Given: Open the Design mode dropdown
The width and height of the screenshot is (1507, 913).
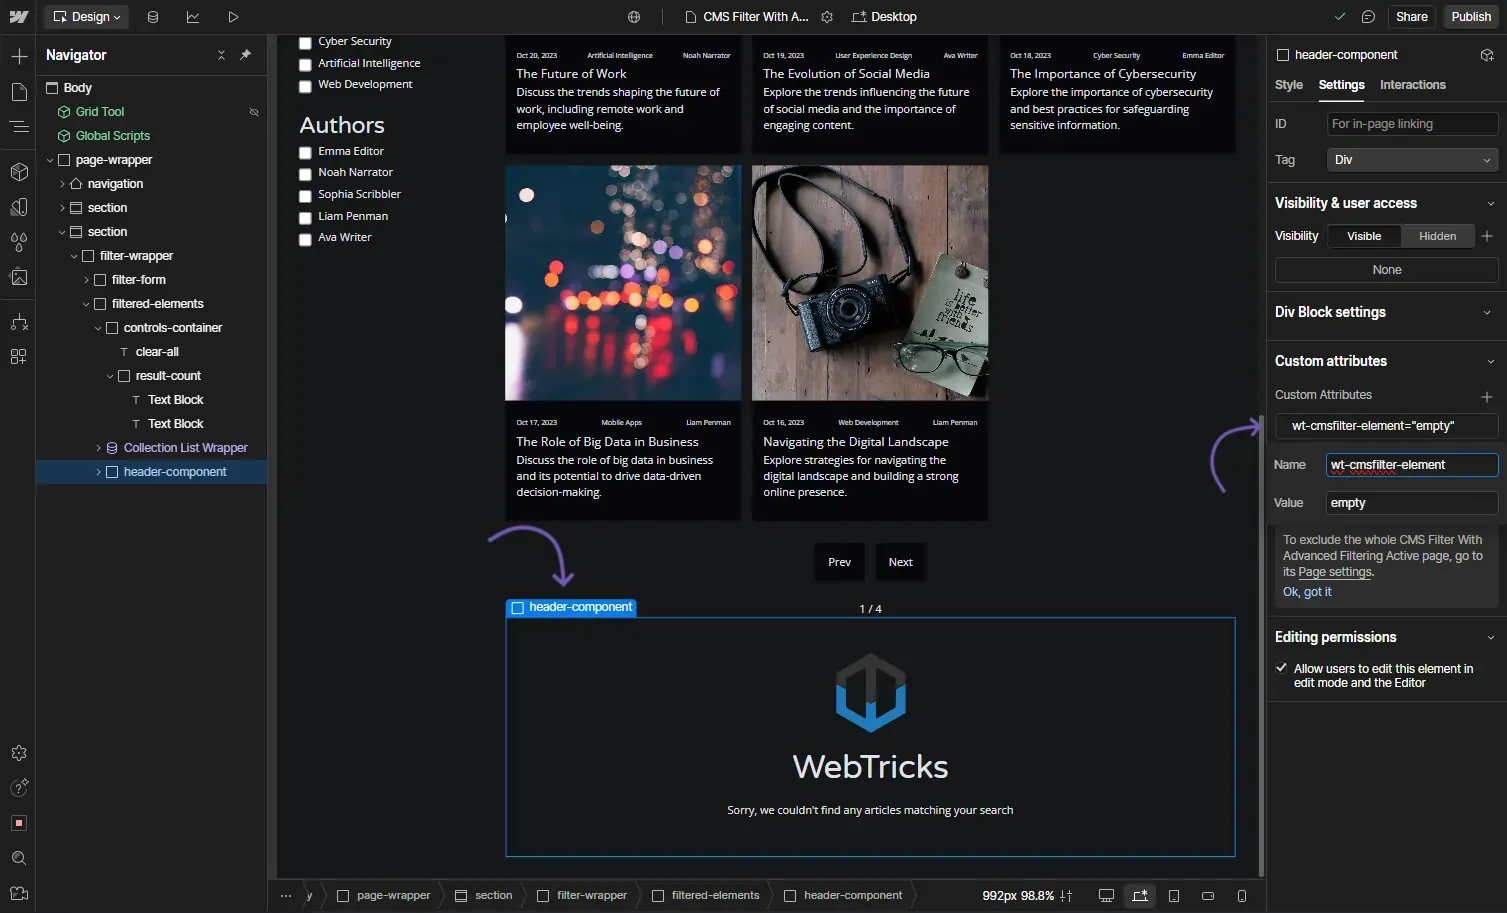Looking at the screenshot, I should (x=87, y=17).
